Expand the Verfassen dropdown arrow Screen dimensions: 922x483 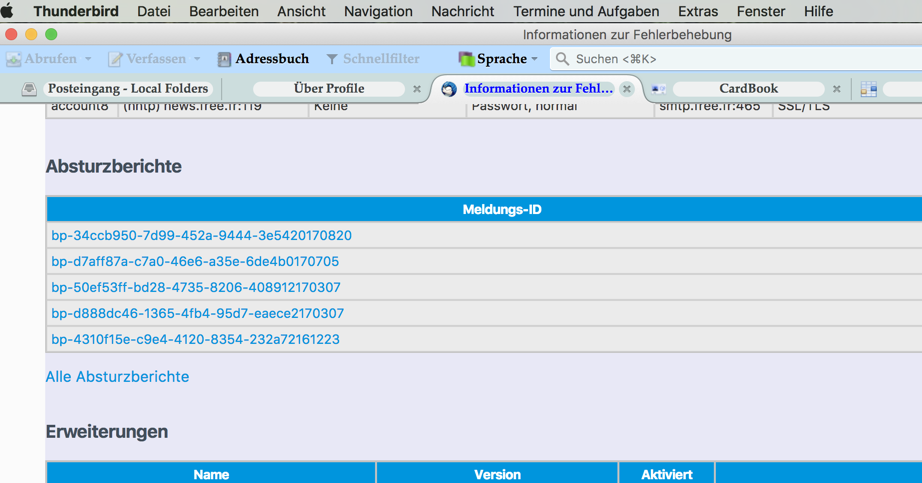(x=197, y=59)
